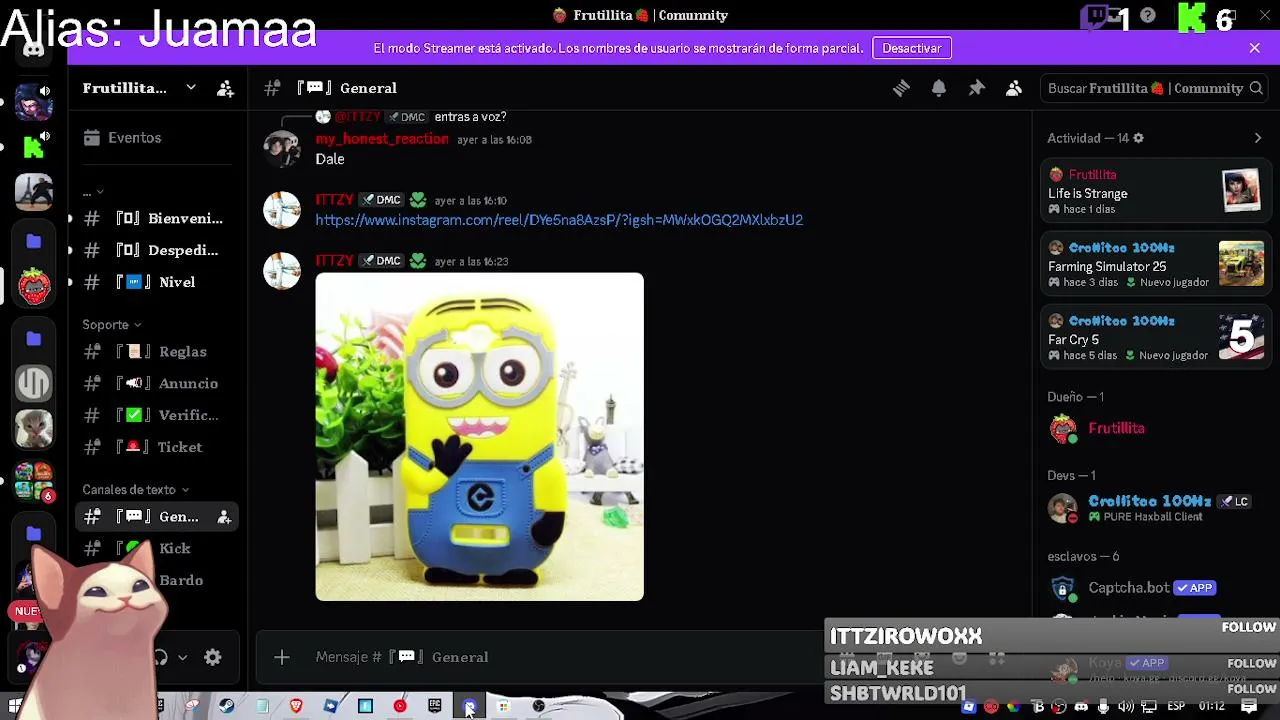Click the Activity settings gear icon
This screenshot has width=1280, height=720.
(1138, 138)
